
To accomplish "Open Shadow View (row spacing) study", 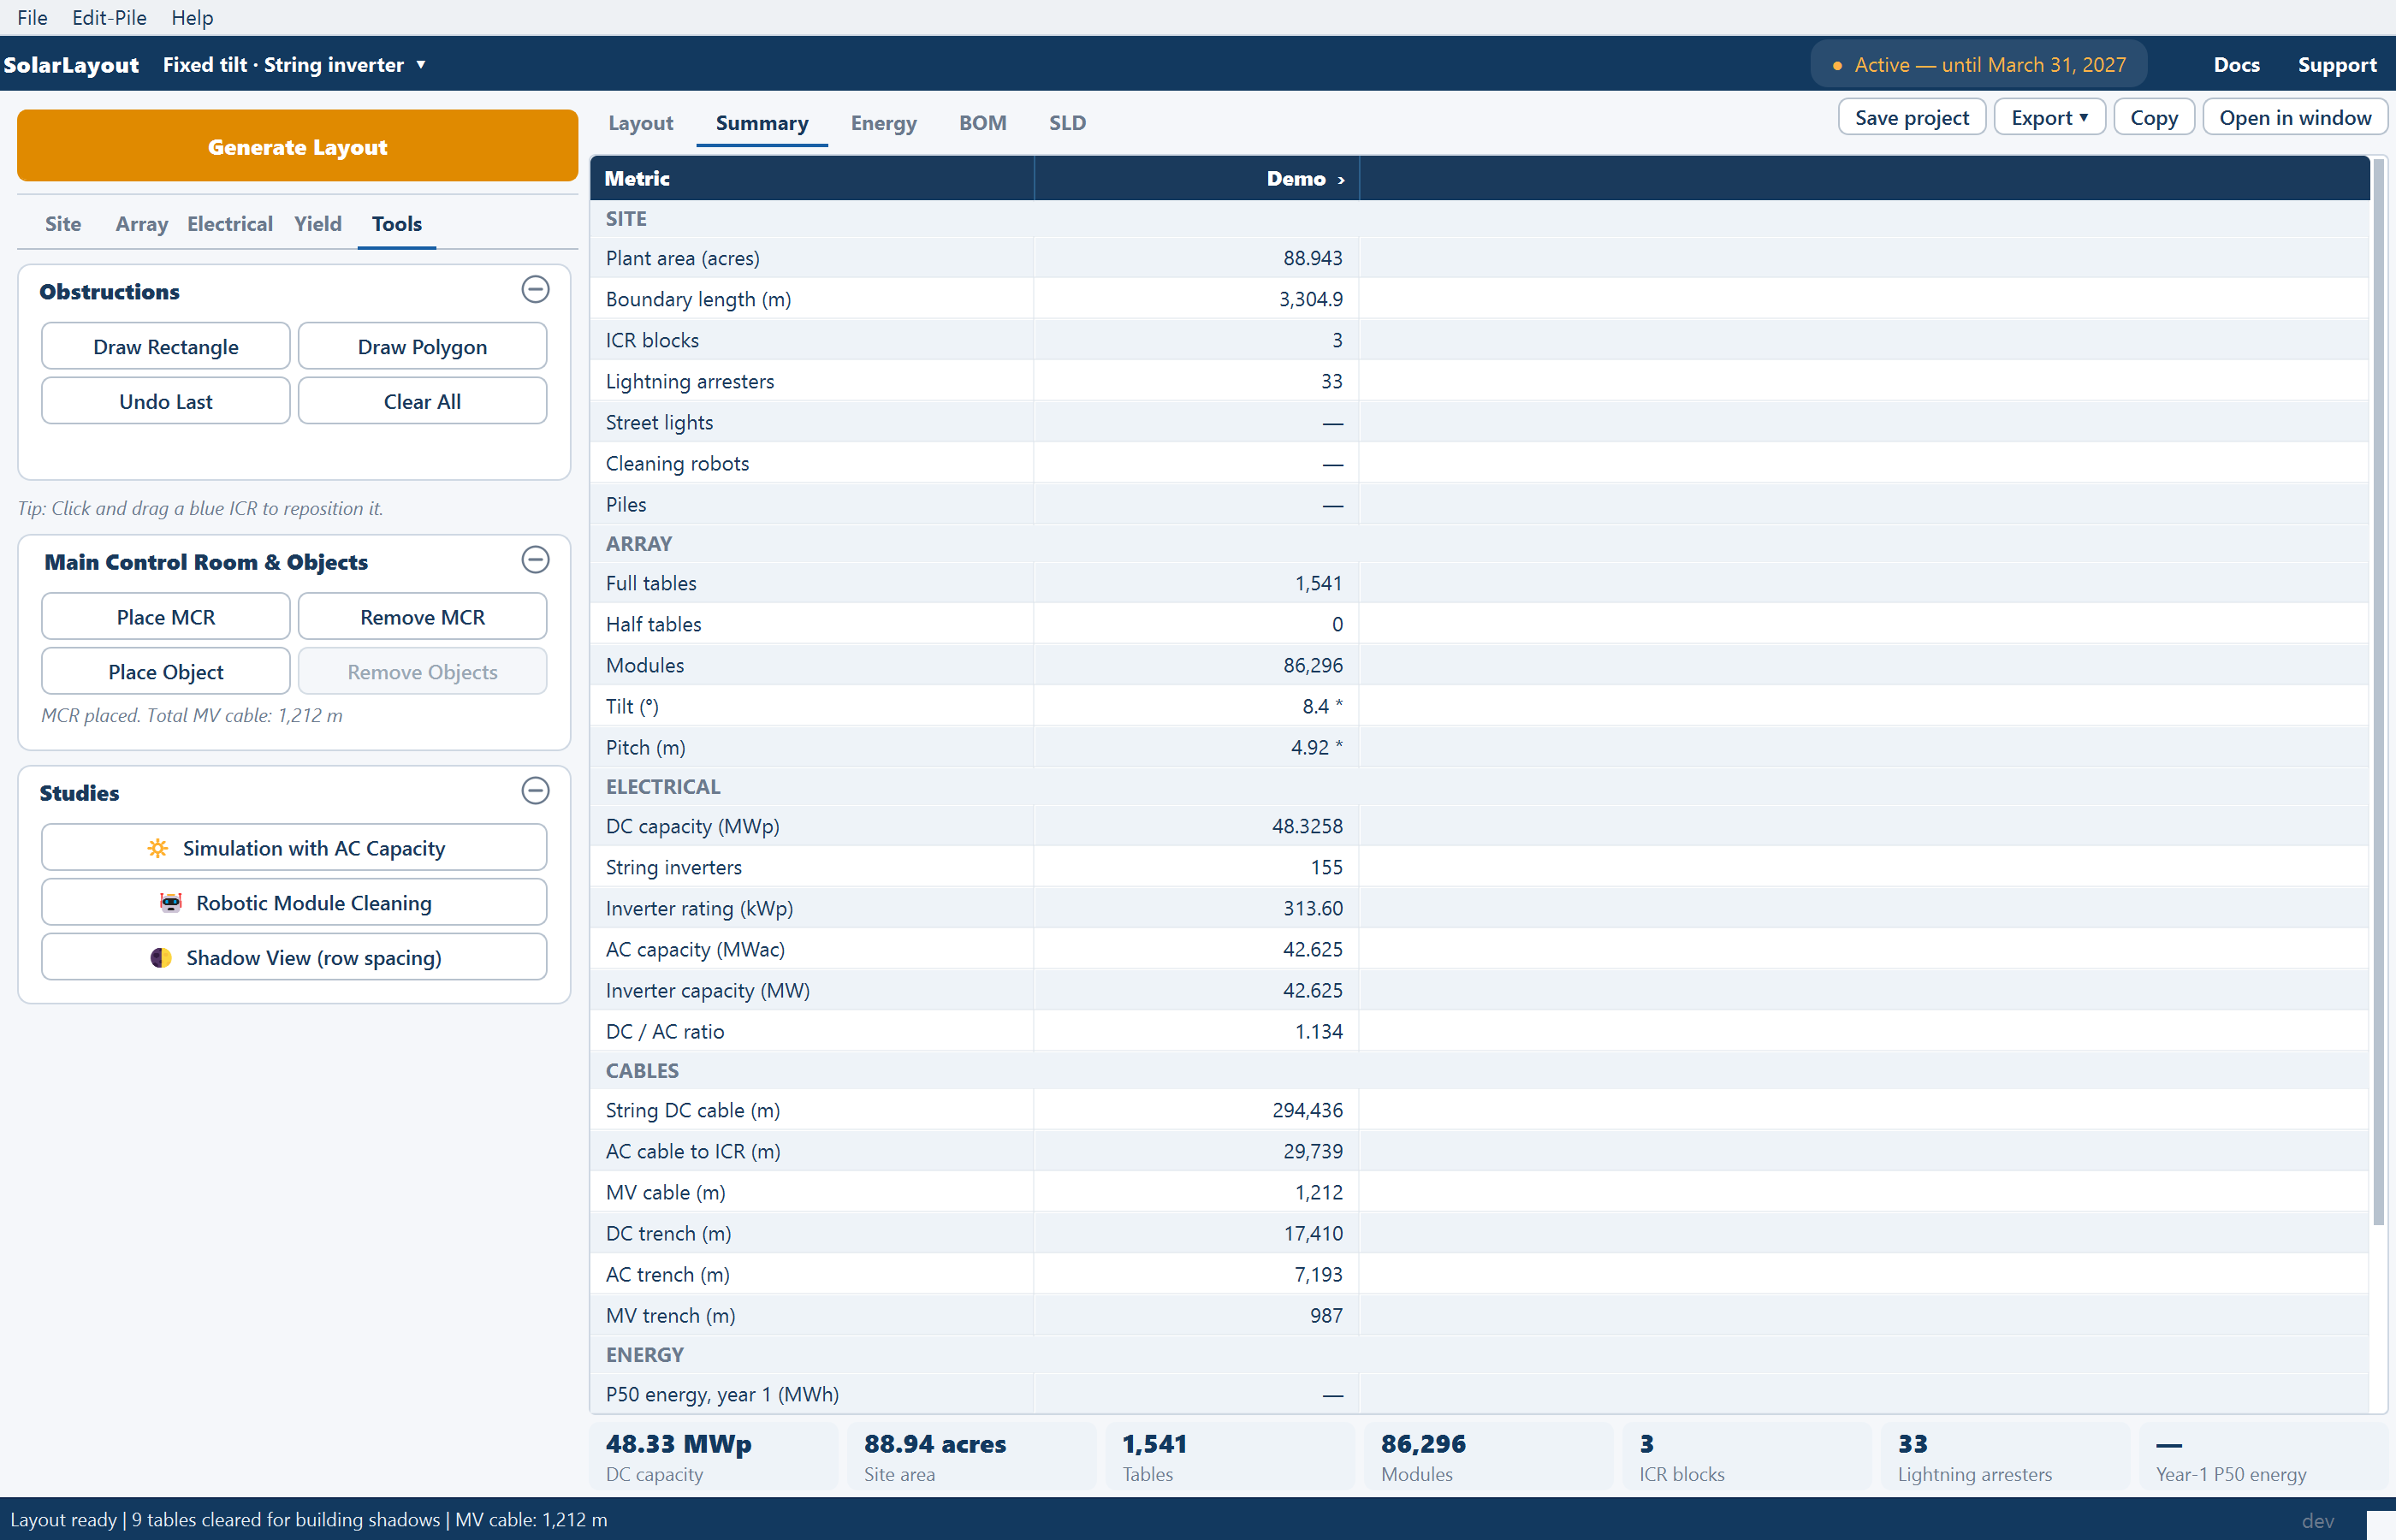I will point(294,958).
